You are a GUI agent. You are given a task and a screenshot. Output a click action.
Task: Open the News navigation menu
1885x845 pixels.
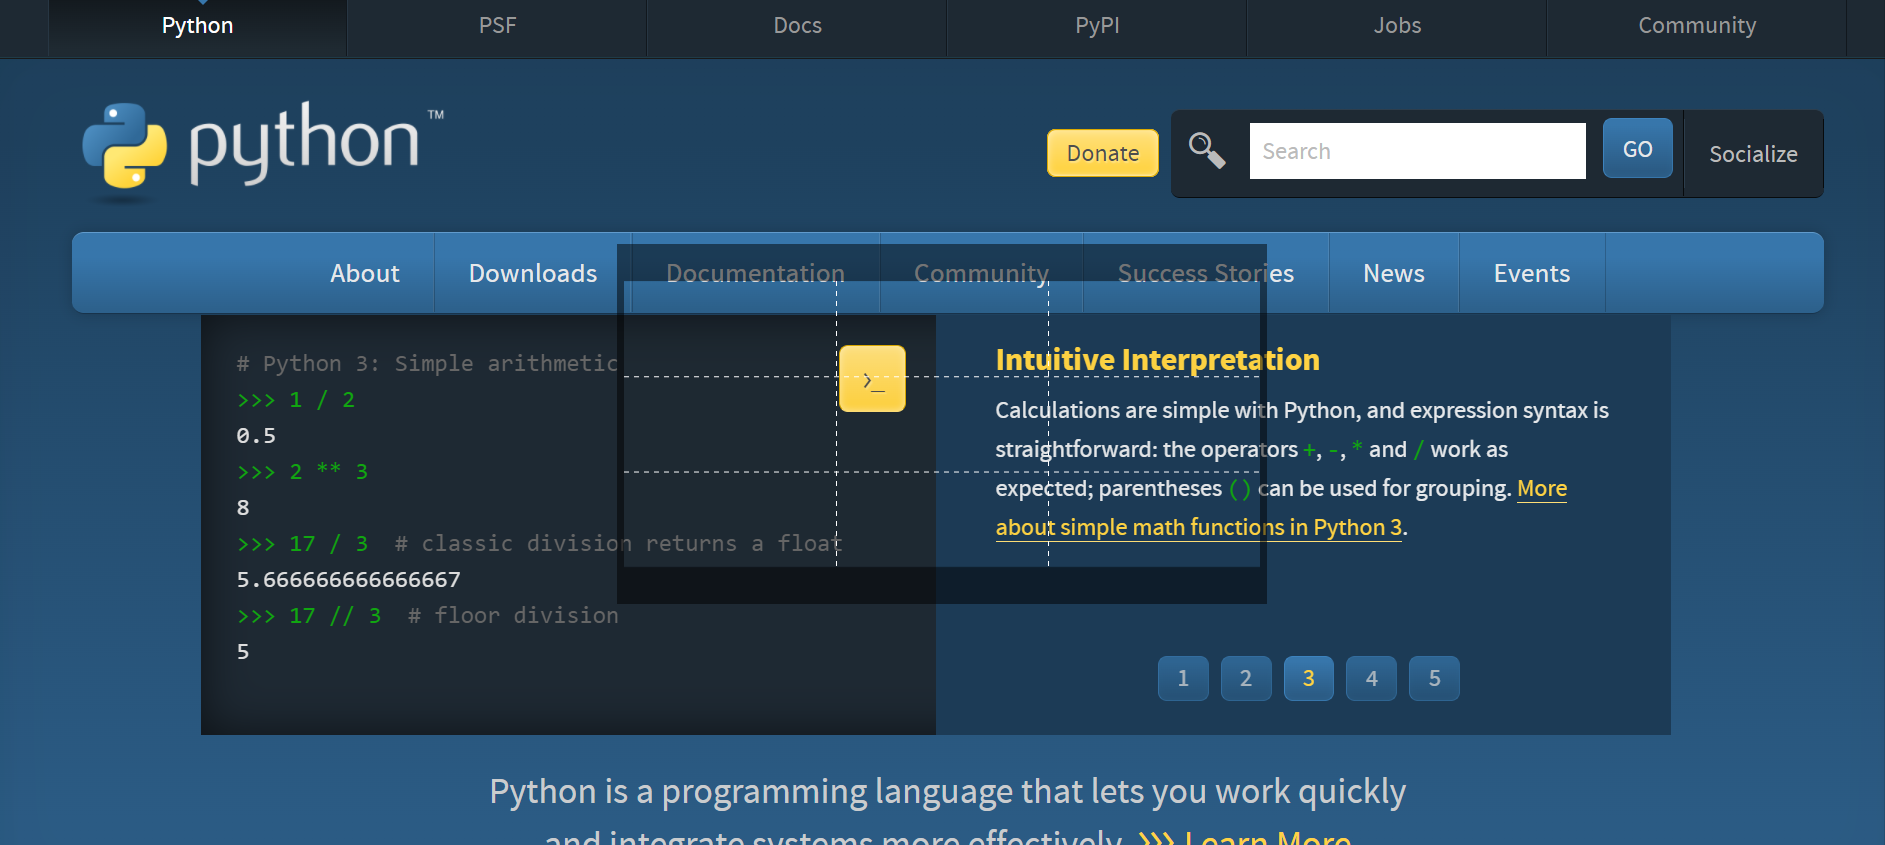tap(1394, 273)
